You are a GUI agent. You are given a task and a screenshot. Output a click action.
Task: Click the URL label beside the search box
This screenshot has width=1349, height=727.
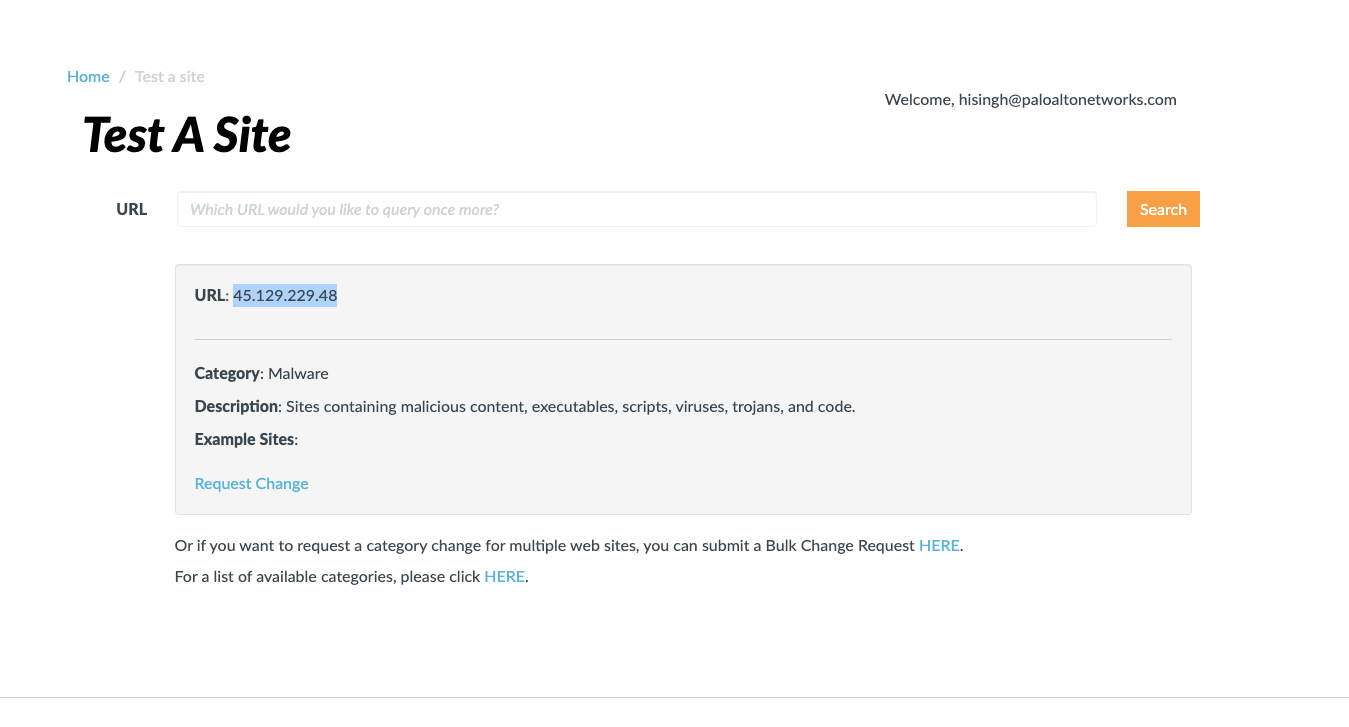tap(131, 209)
